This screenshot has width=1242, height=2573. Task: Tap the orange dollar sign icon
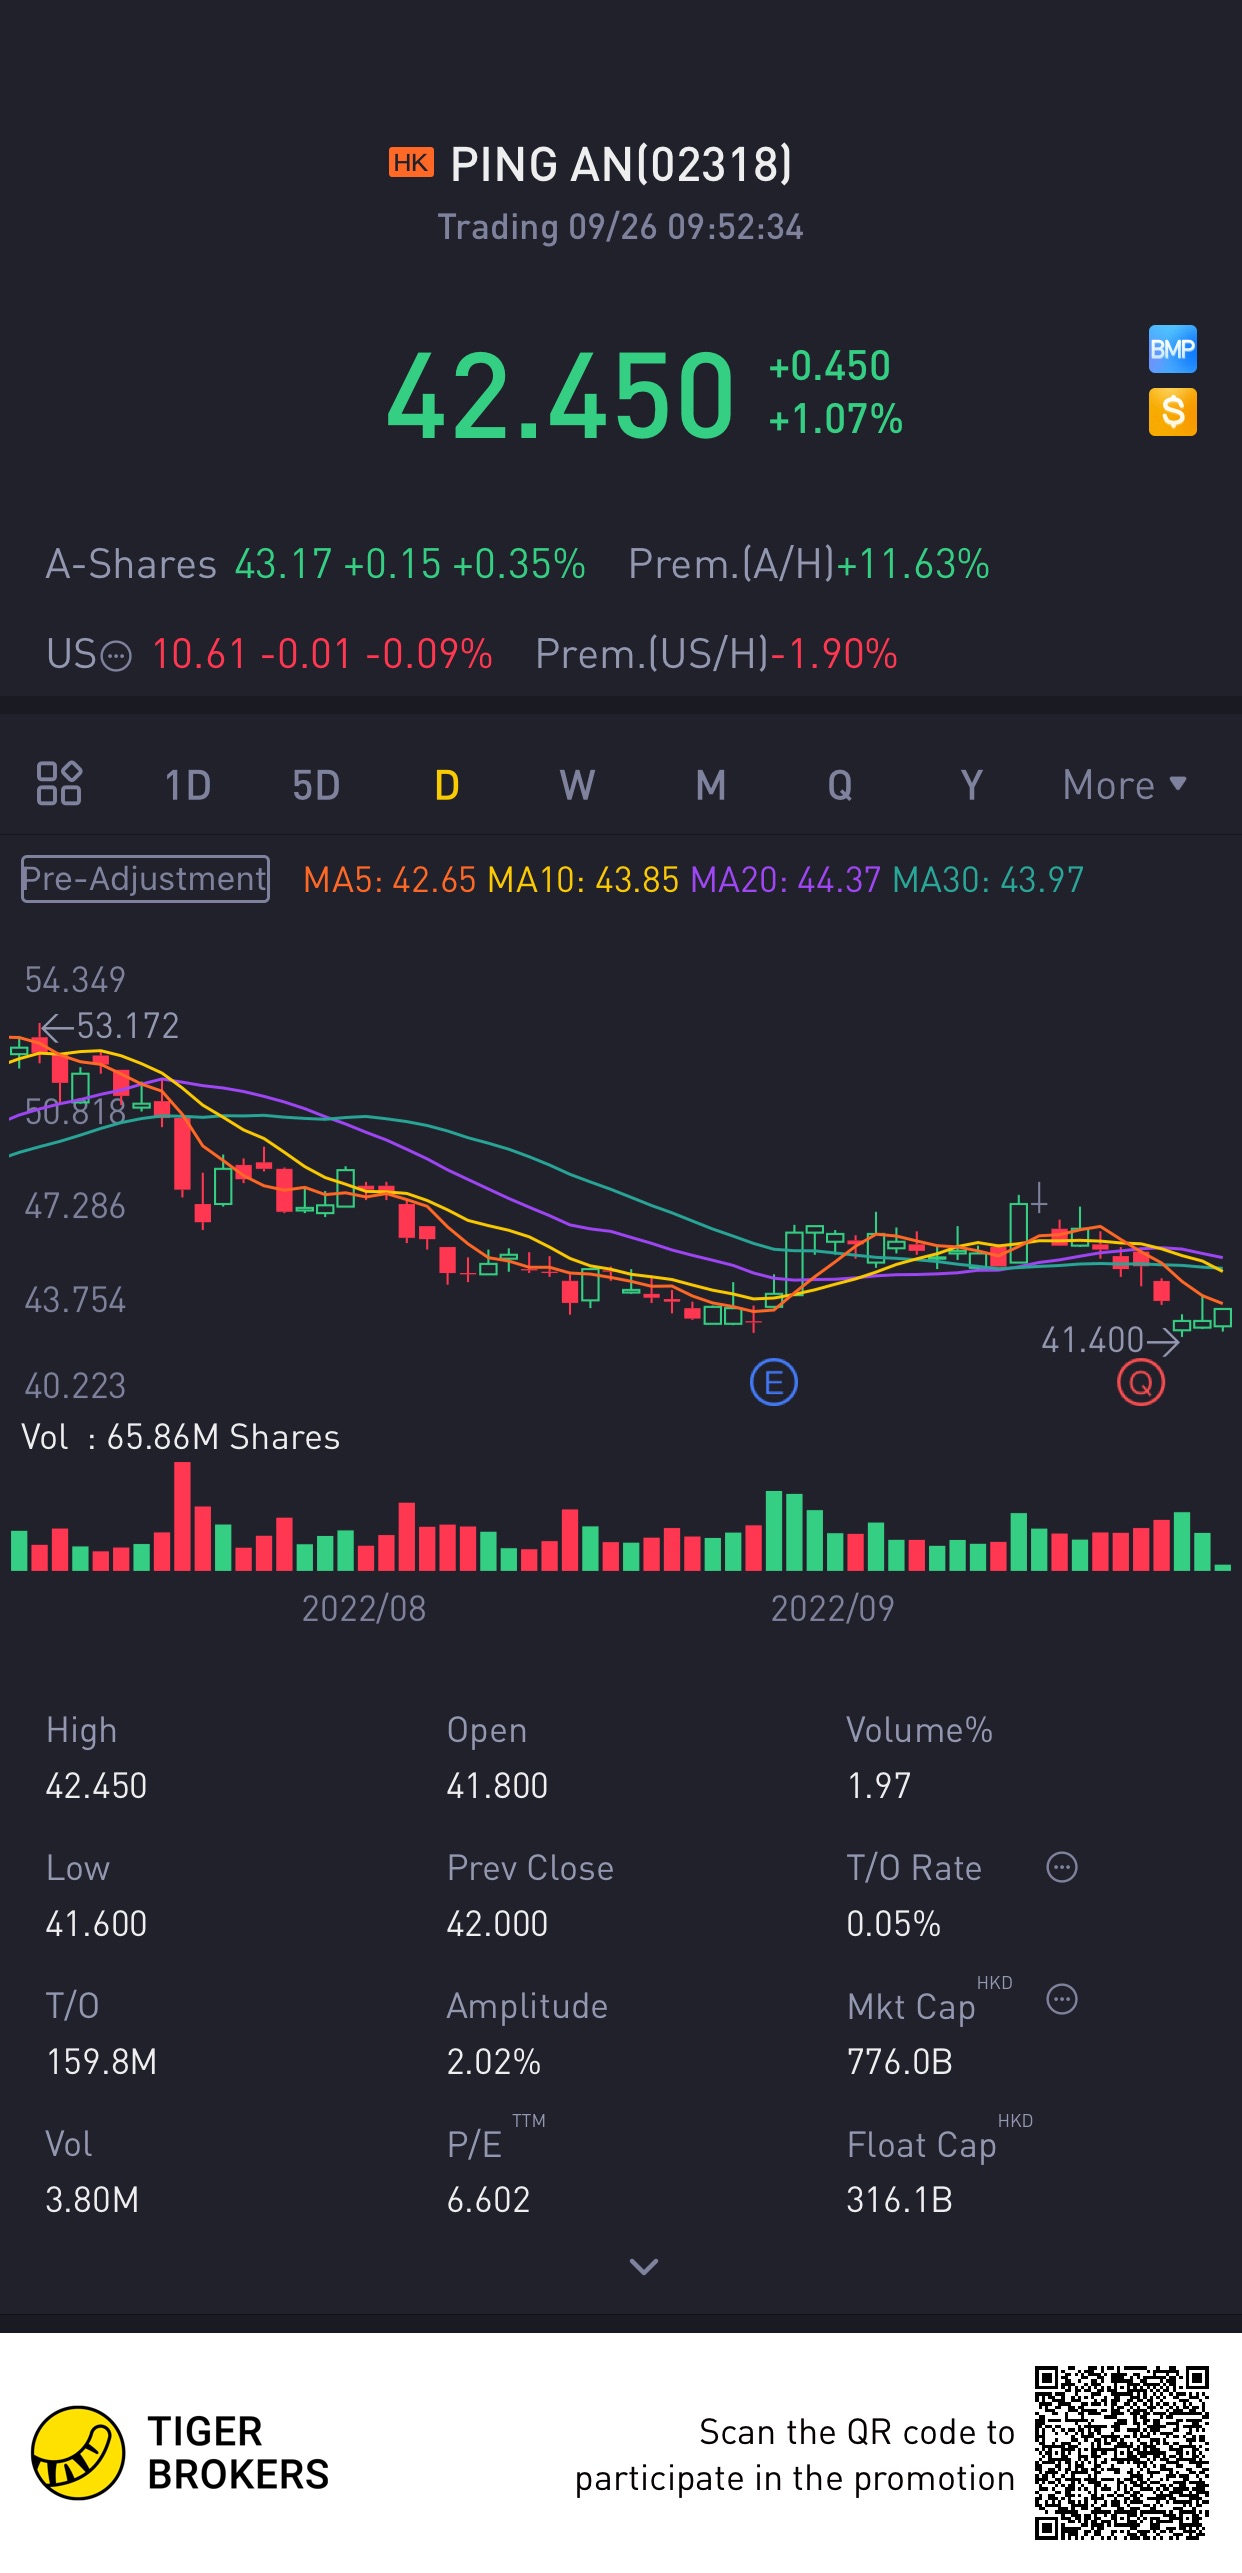[x=1172, y=412]
